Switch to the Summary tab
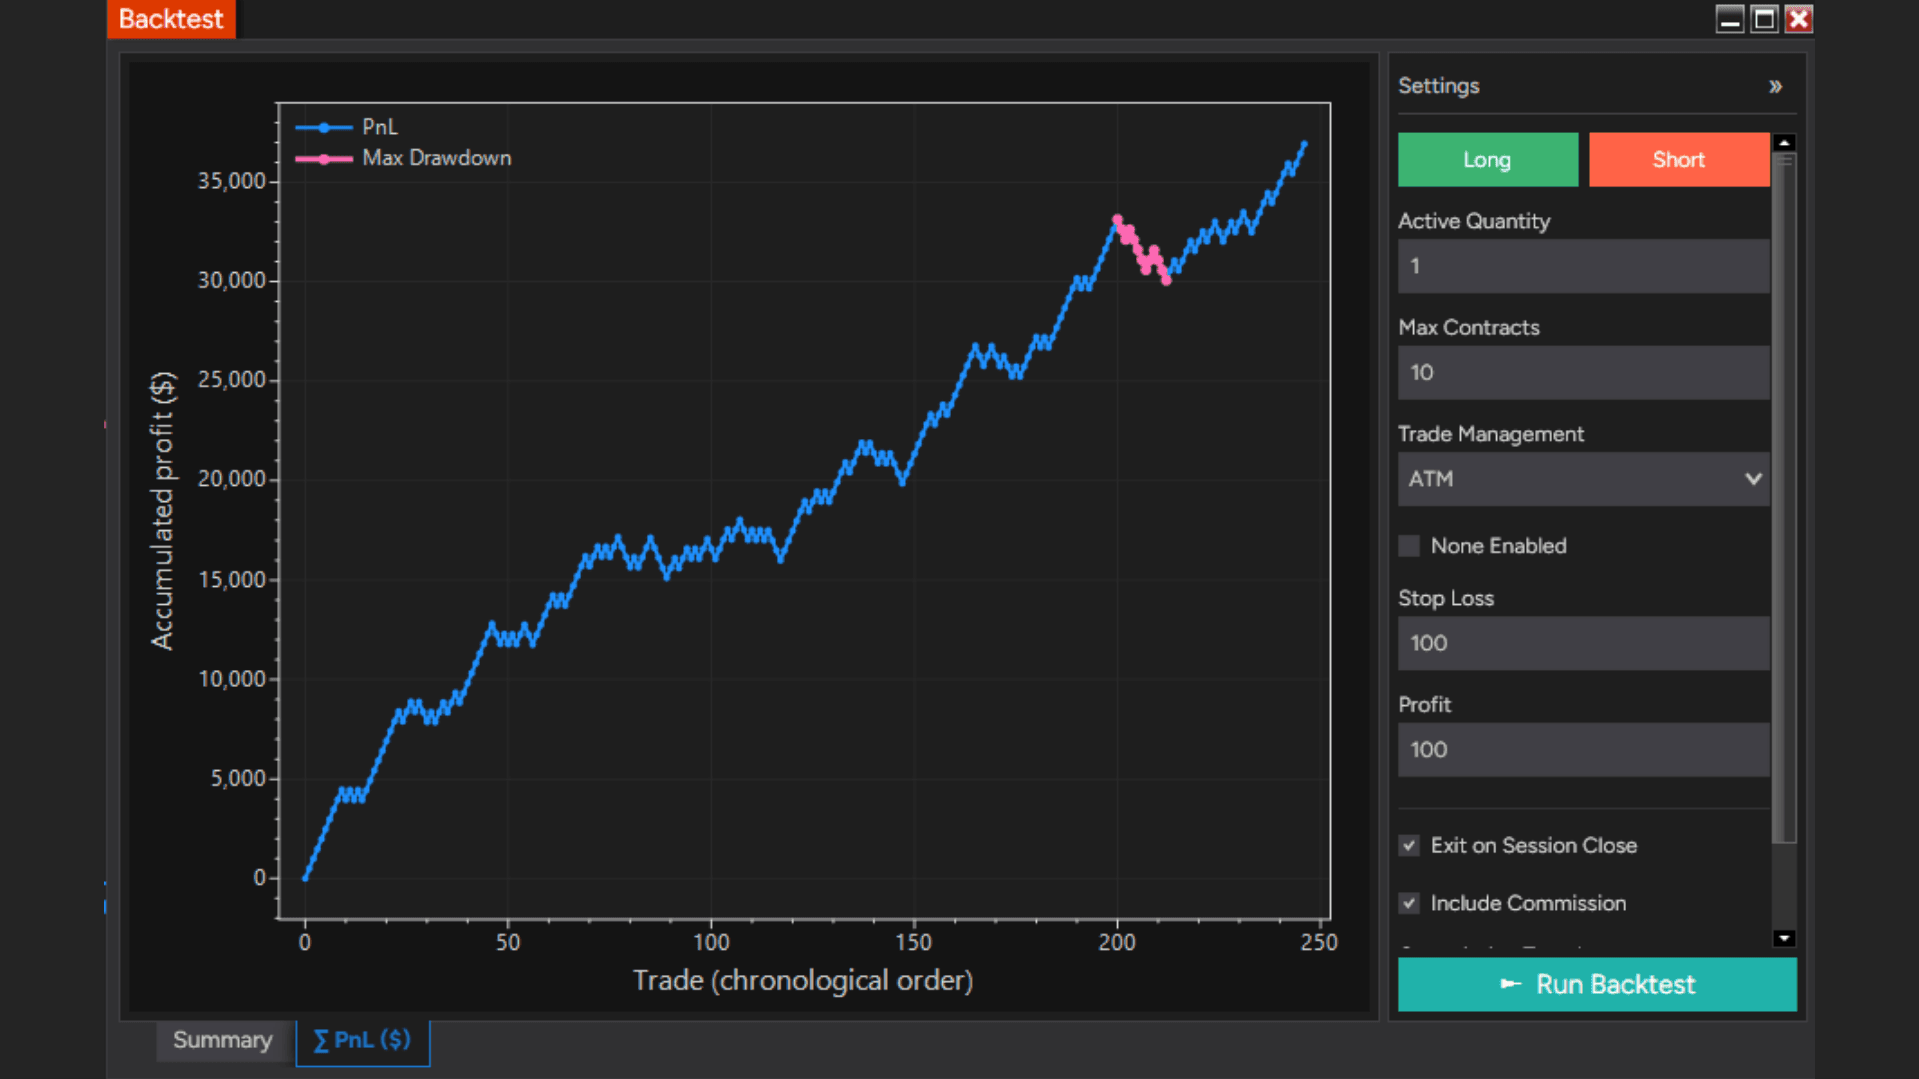 point(222,1041)
